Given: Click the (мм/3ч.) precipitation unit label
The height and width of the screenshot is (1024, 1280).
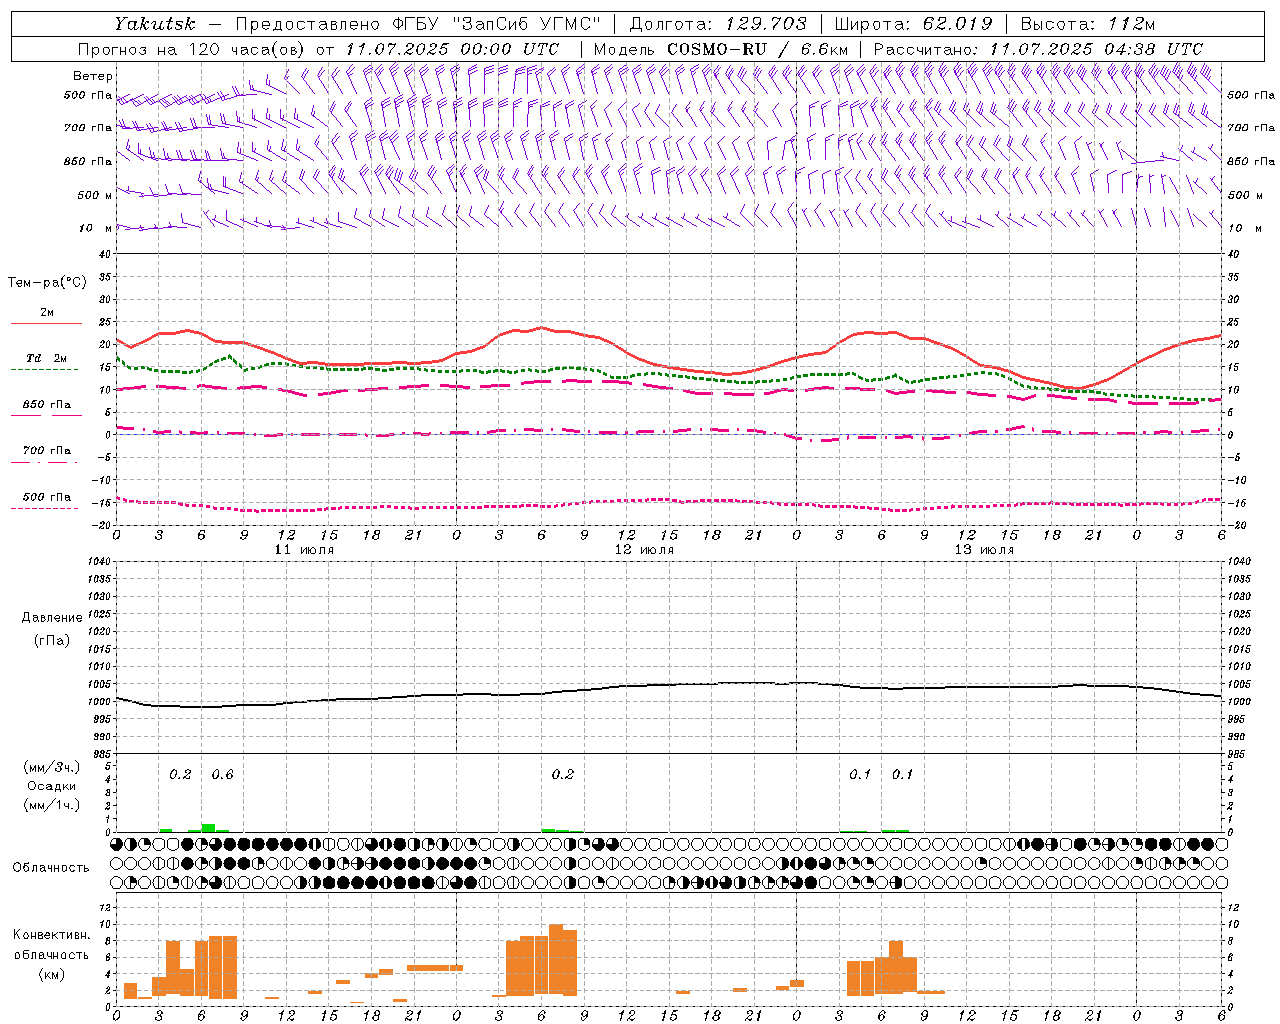Looking at the screenshot, I should click(52, 767).
